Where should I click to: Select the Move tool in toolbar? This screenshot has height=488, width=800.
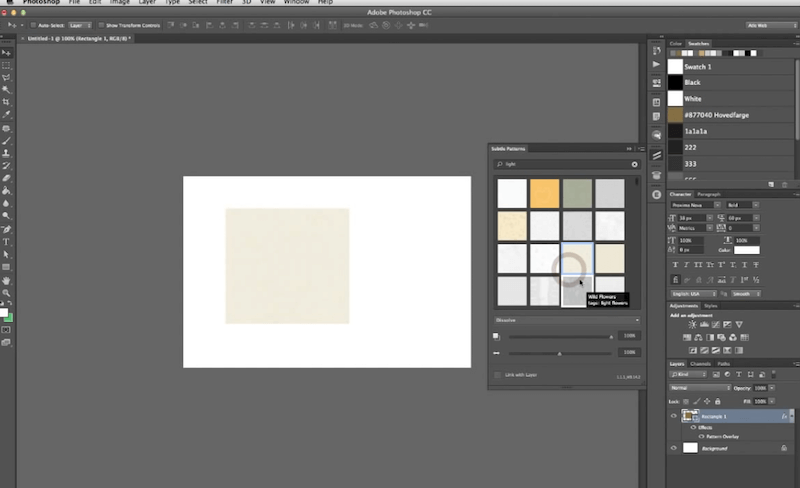[7, 50]
